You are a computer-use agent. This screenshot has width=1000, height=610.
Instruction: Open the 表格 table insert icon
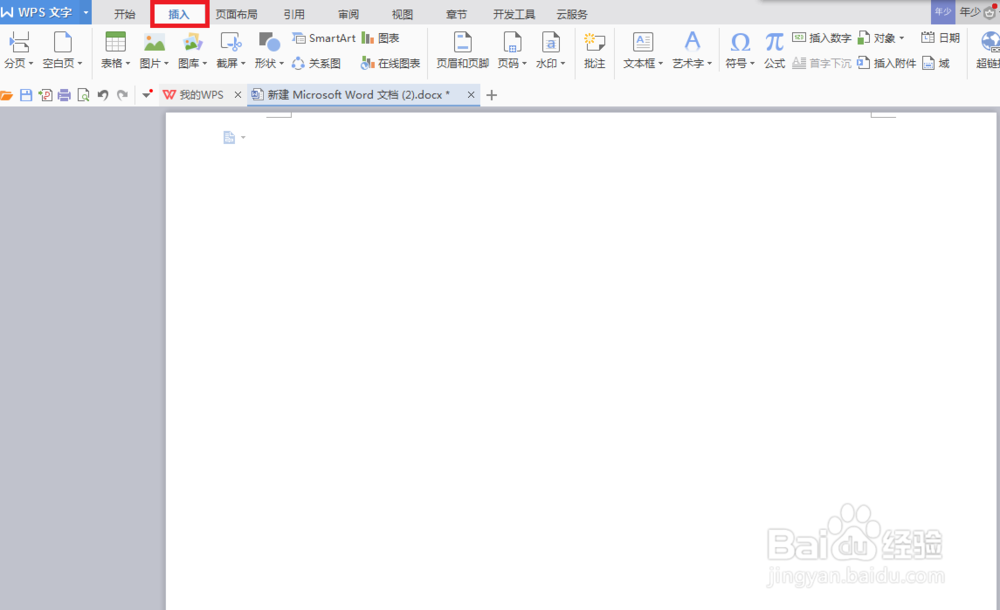click(115, 42)
